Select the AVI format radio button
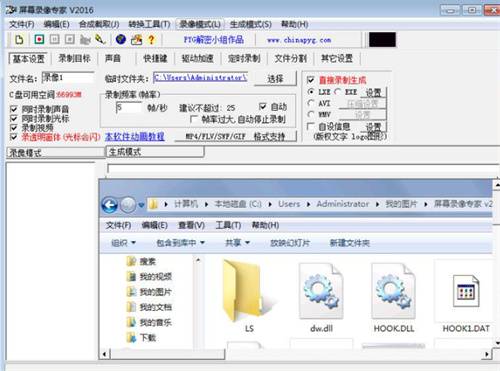 click(x=311, y=103)
